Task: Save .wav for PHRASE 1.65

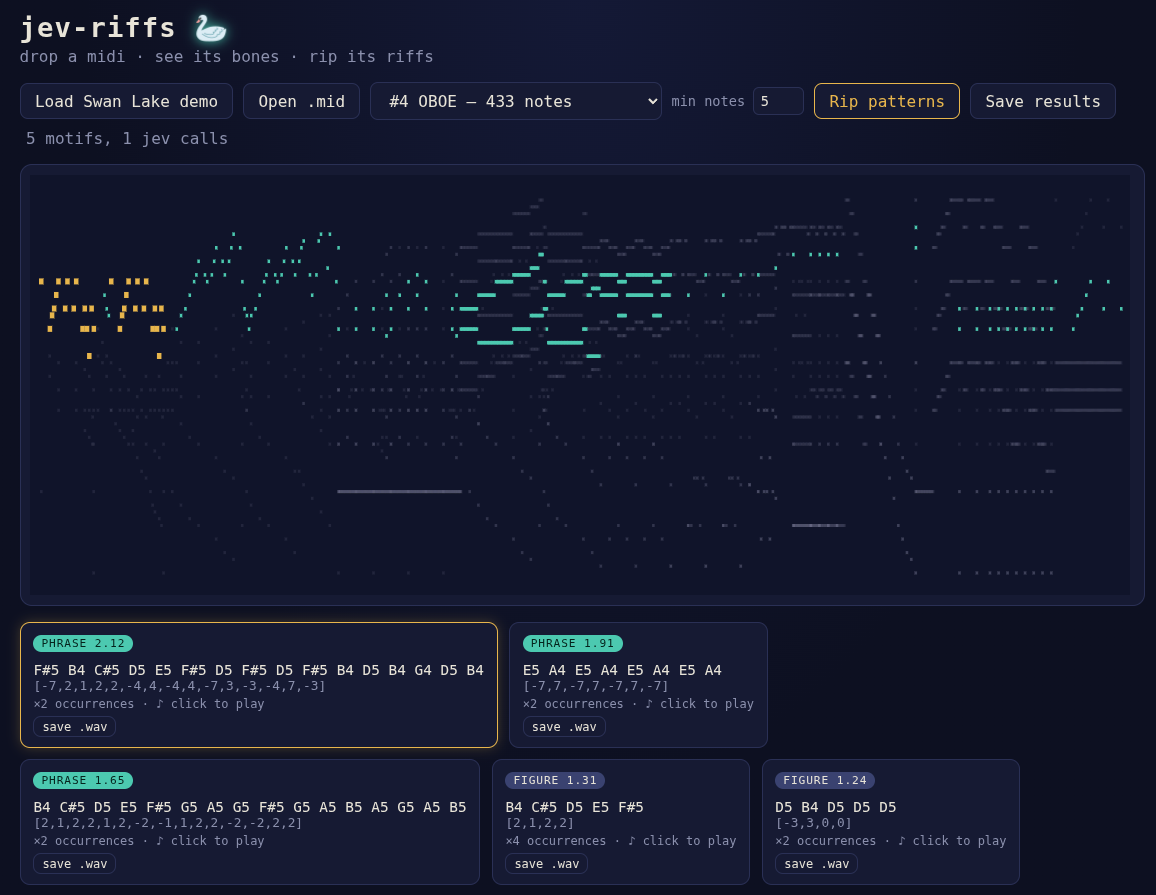Action: (74, 864)
